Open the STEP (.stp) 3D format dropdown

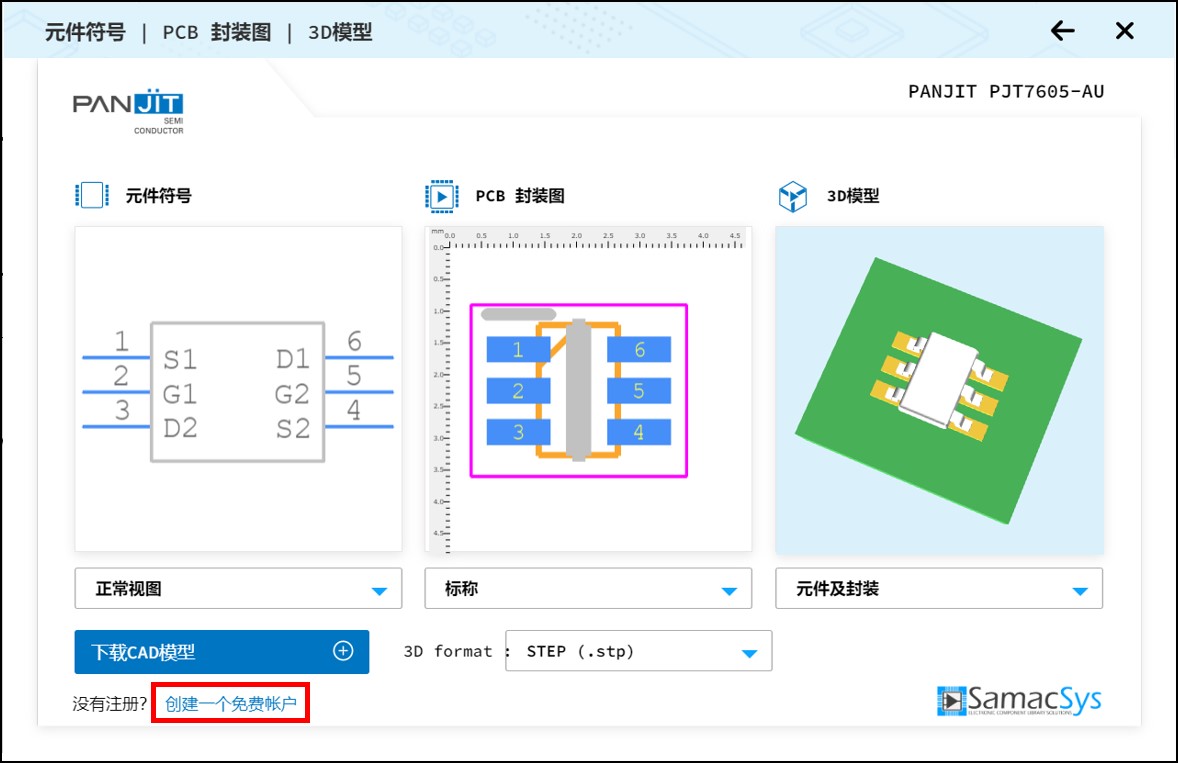(x=639, y=651)
